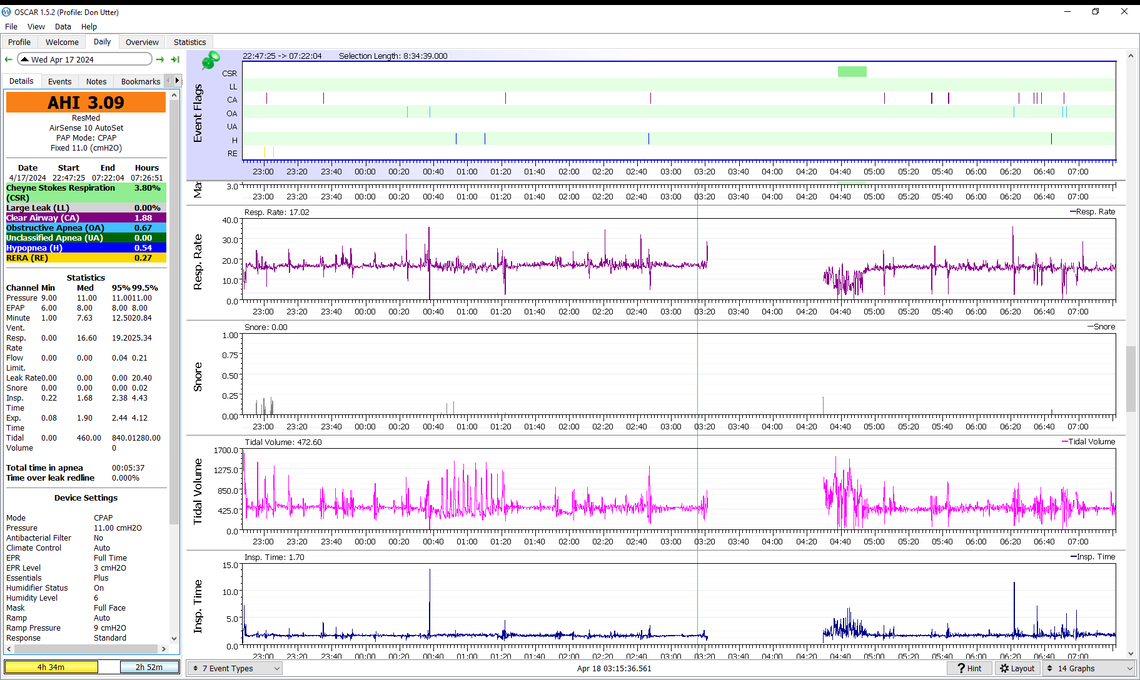
Task: Open the View menu
Action: click(36, 27)
